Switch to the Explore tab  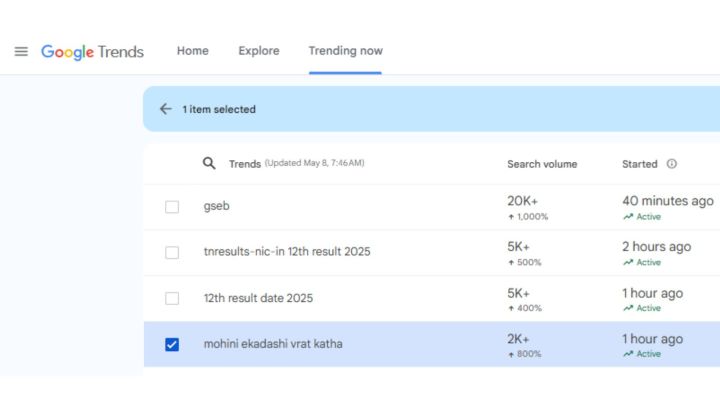click(x=258, y=51)
